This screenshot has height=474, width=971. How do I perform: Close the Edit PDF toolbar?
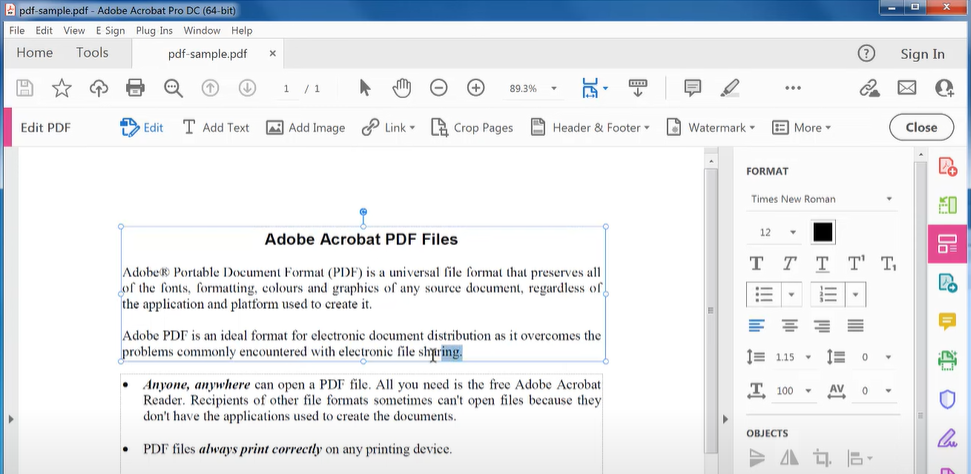(921, 127)
